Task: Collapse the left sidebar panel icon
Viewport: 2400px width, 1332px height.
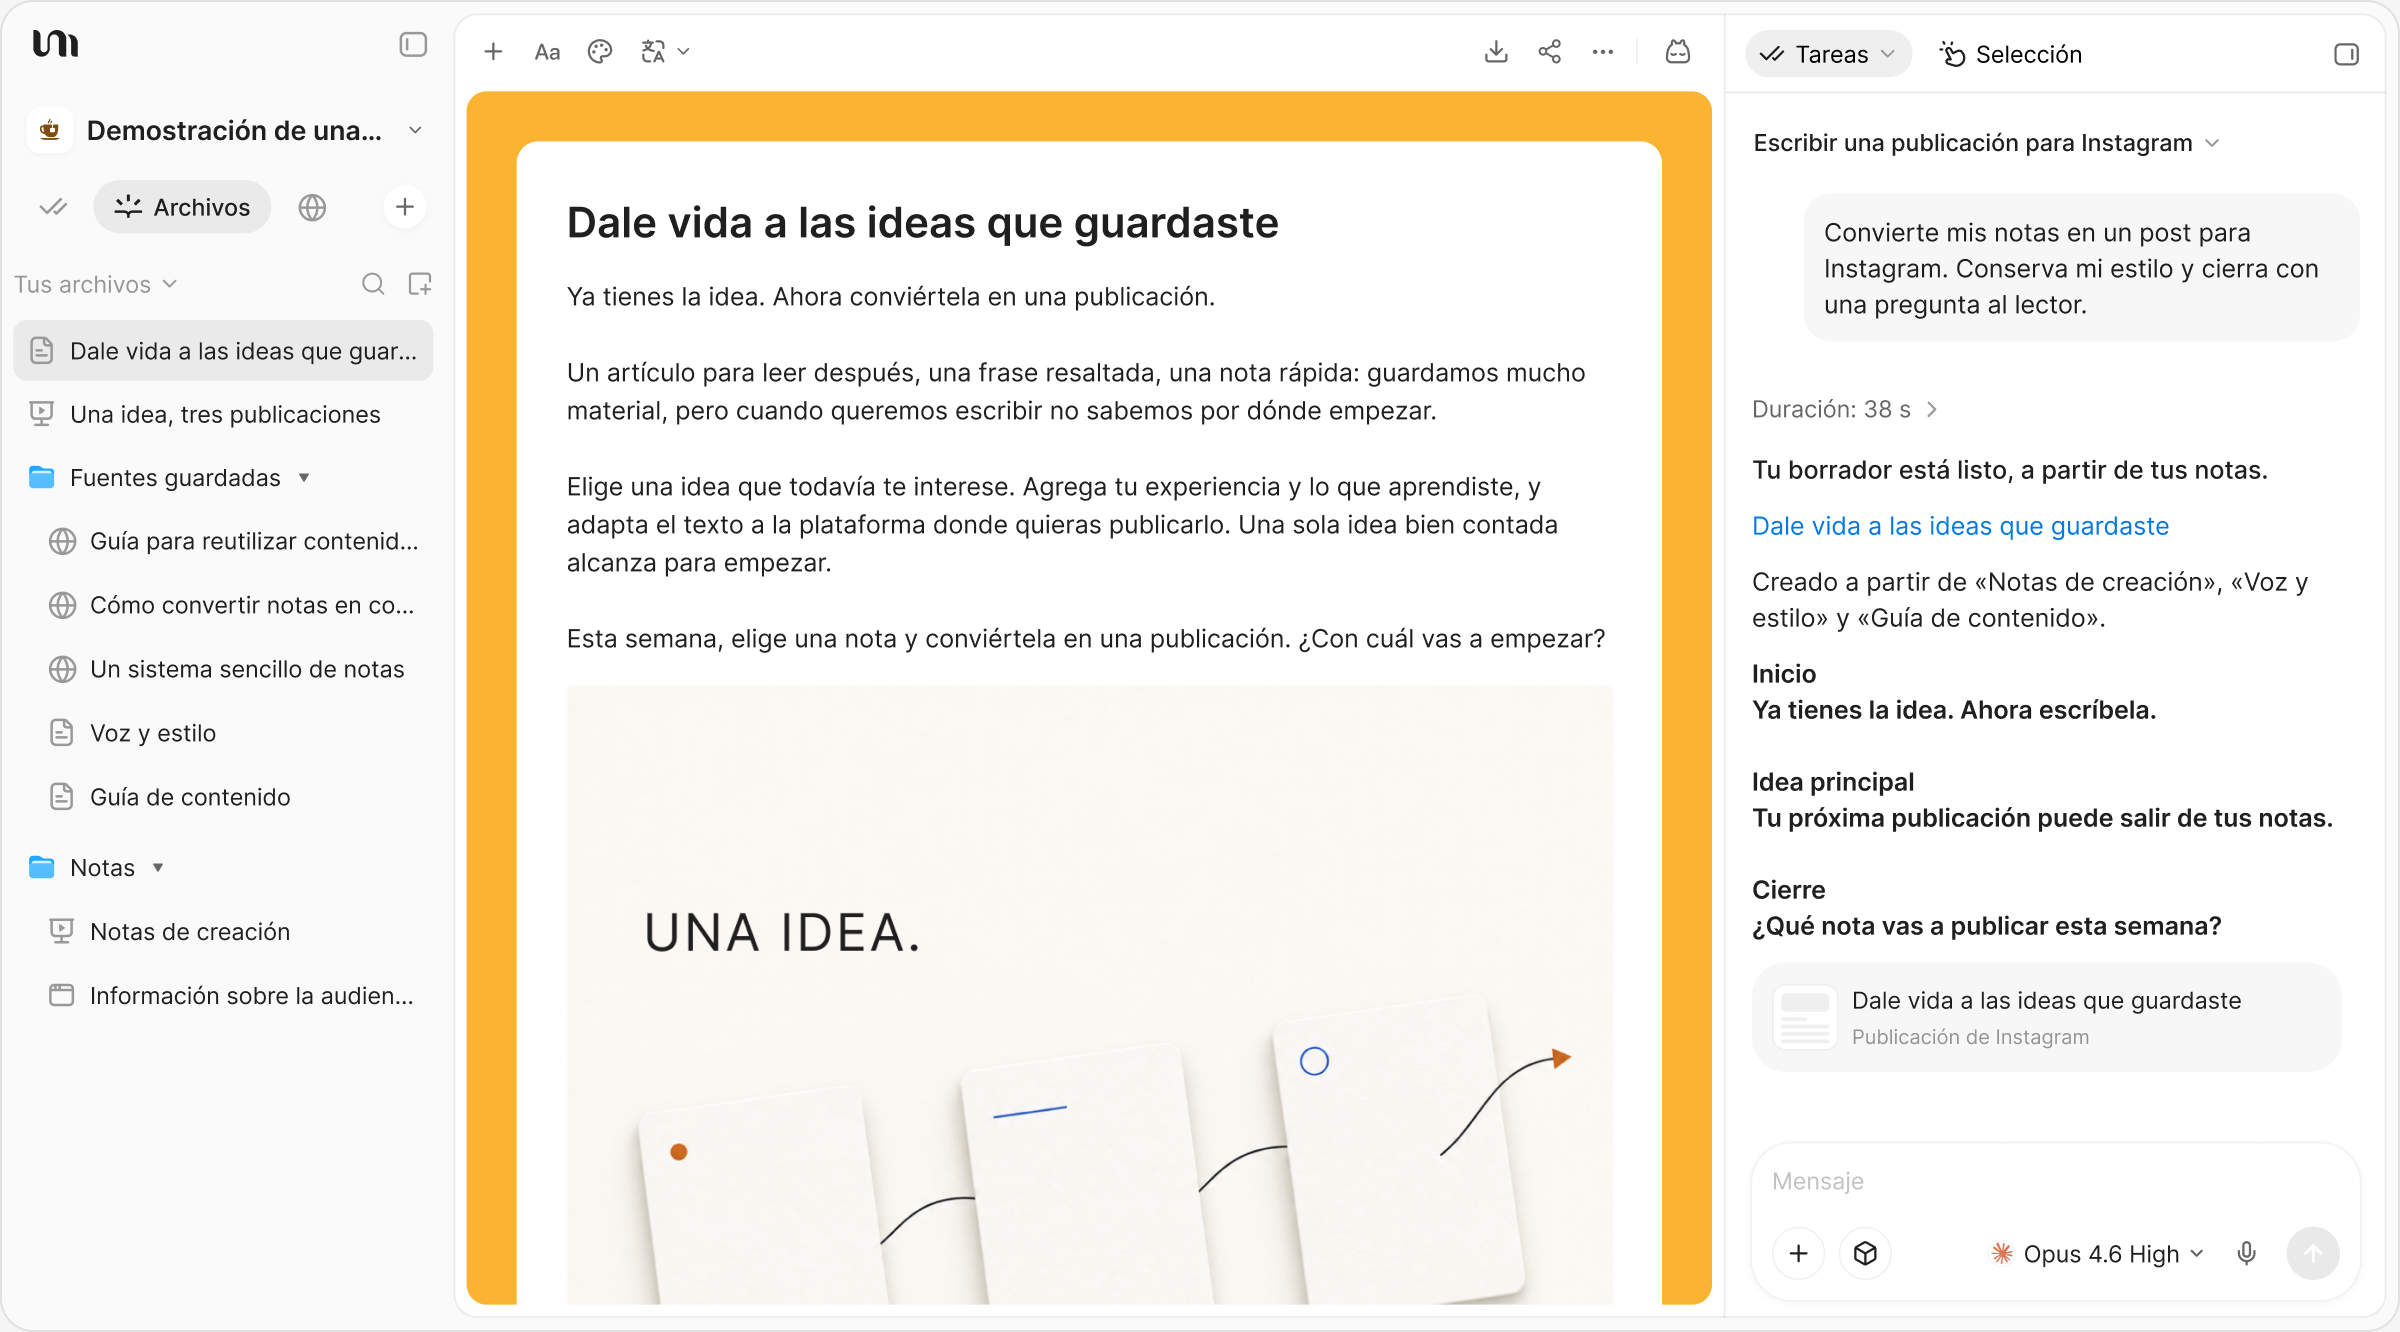Action: [x=413, y=45]
